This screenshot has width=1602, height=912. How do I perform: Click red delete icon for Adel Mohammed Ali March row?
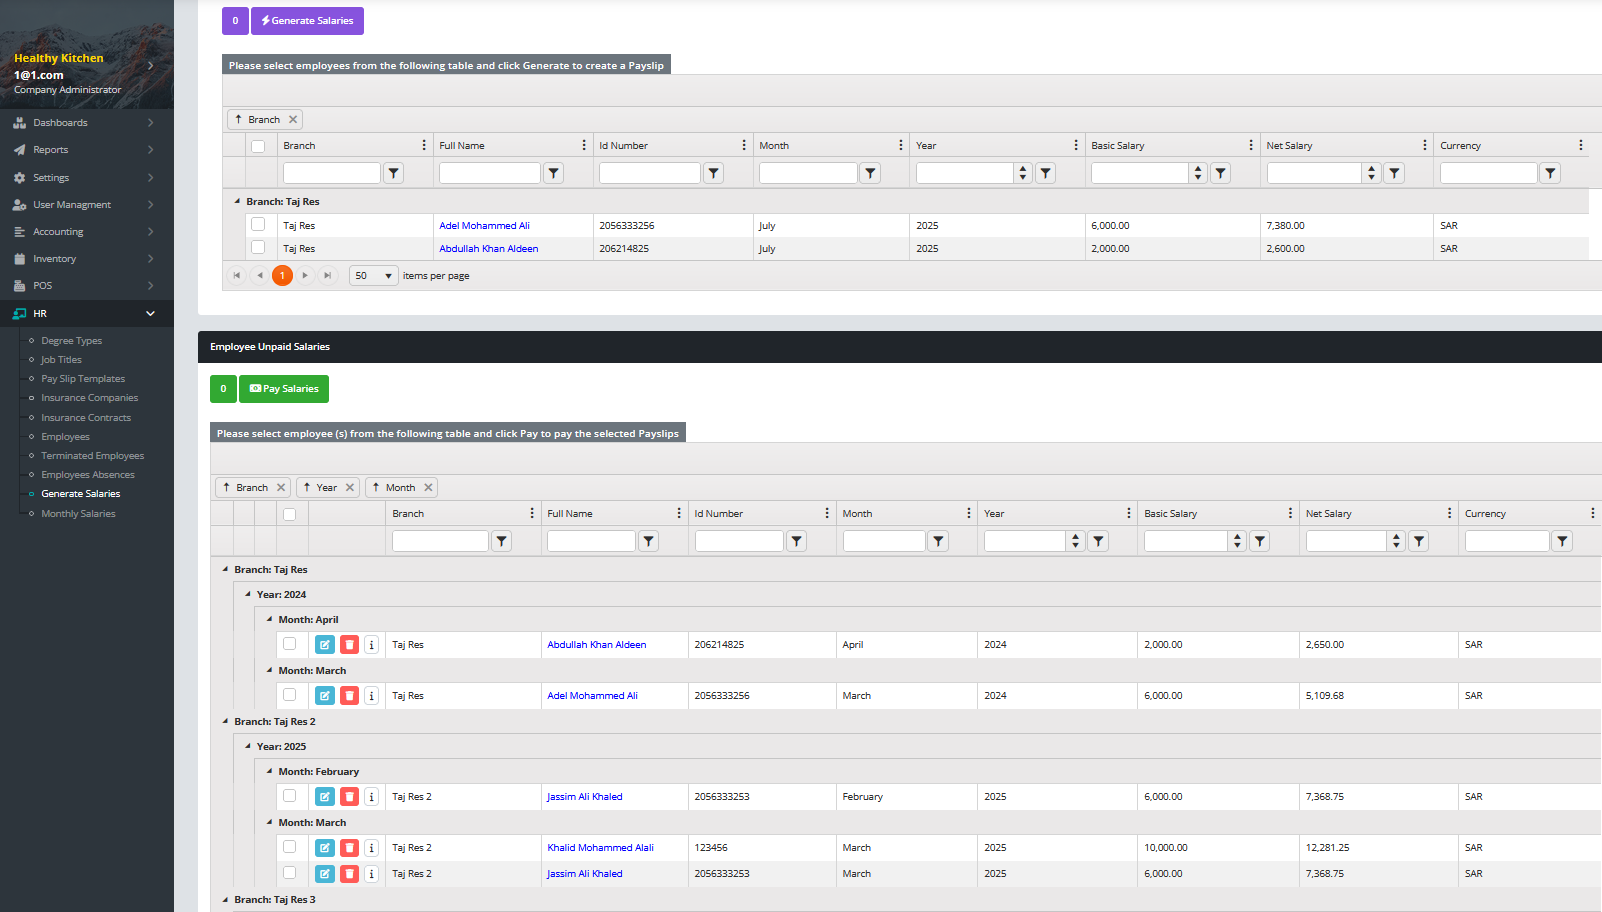point(349,696)
